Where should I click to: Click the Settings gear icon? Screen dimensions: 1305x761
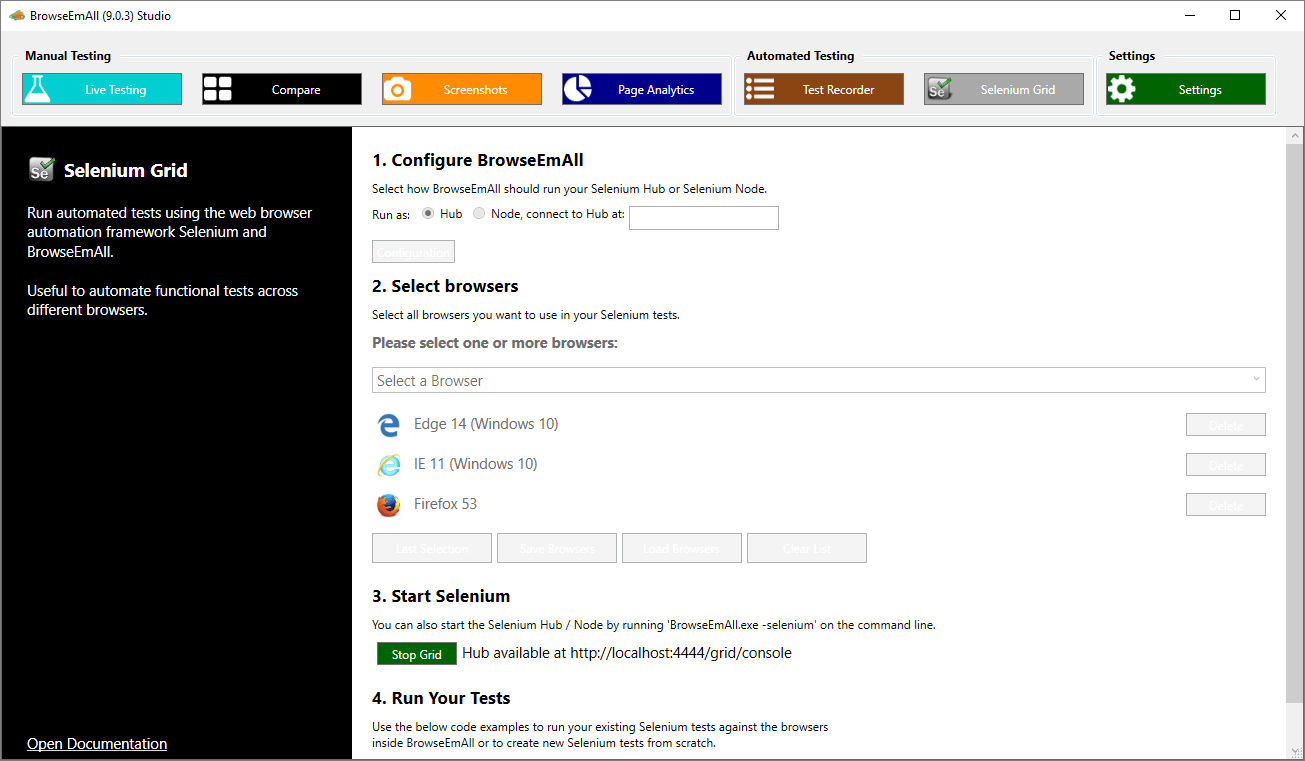click(1121, 89)
